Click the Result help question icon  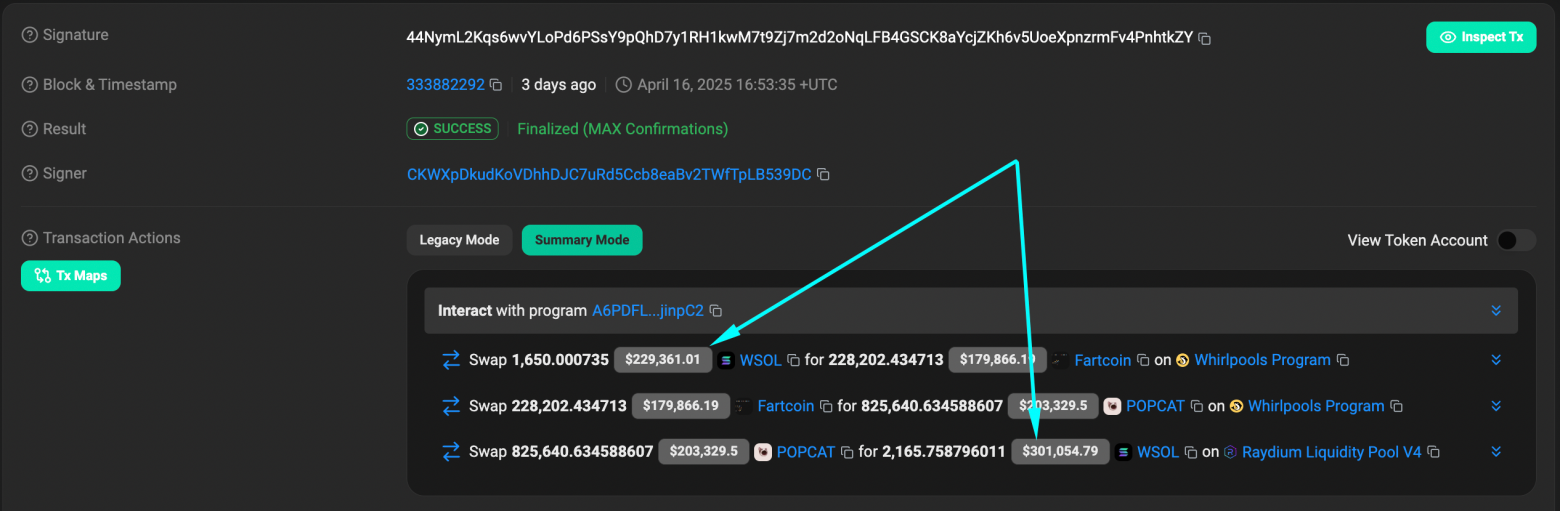tap(30, 129)
